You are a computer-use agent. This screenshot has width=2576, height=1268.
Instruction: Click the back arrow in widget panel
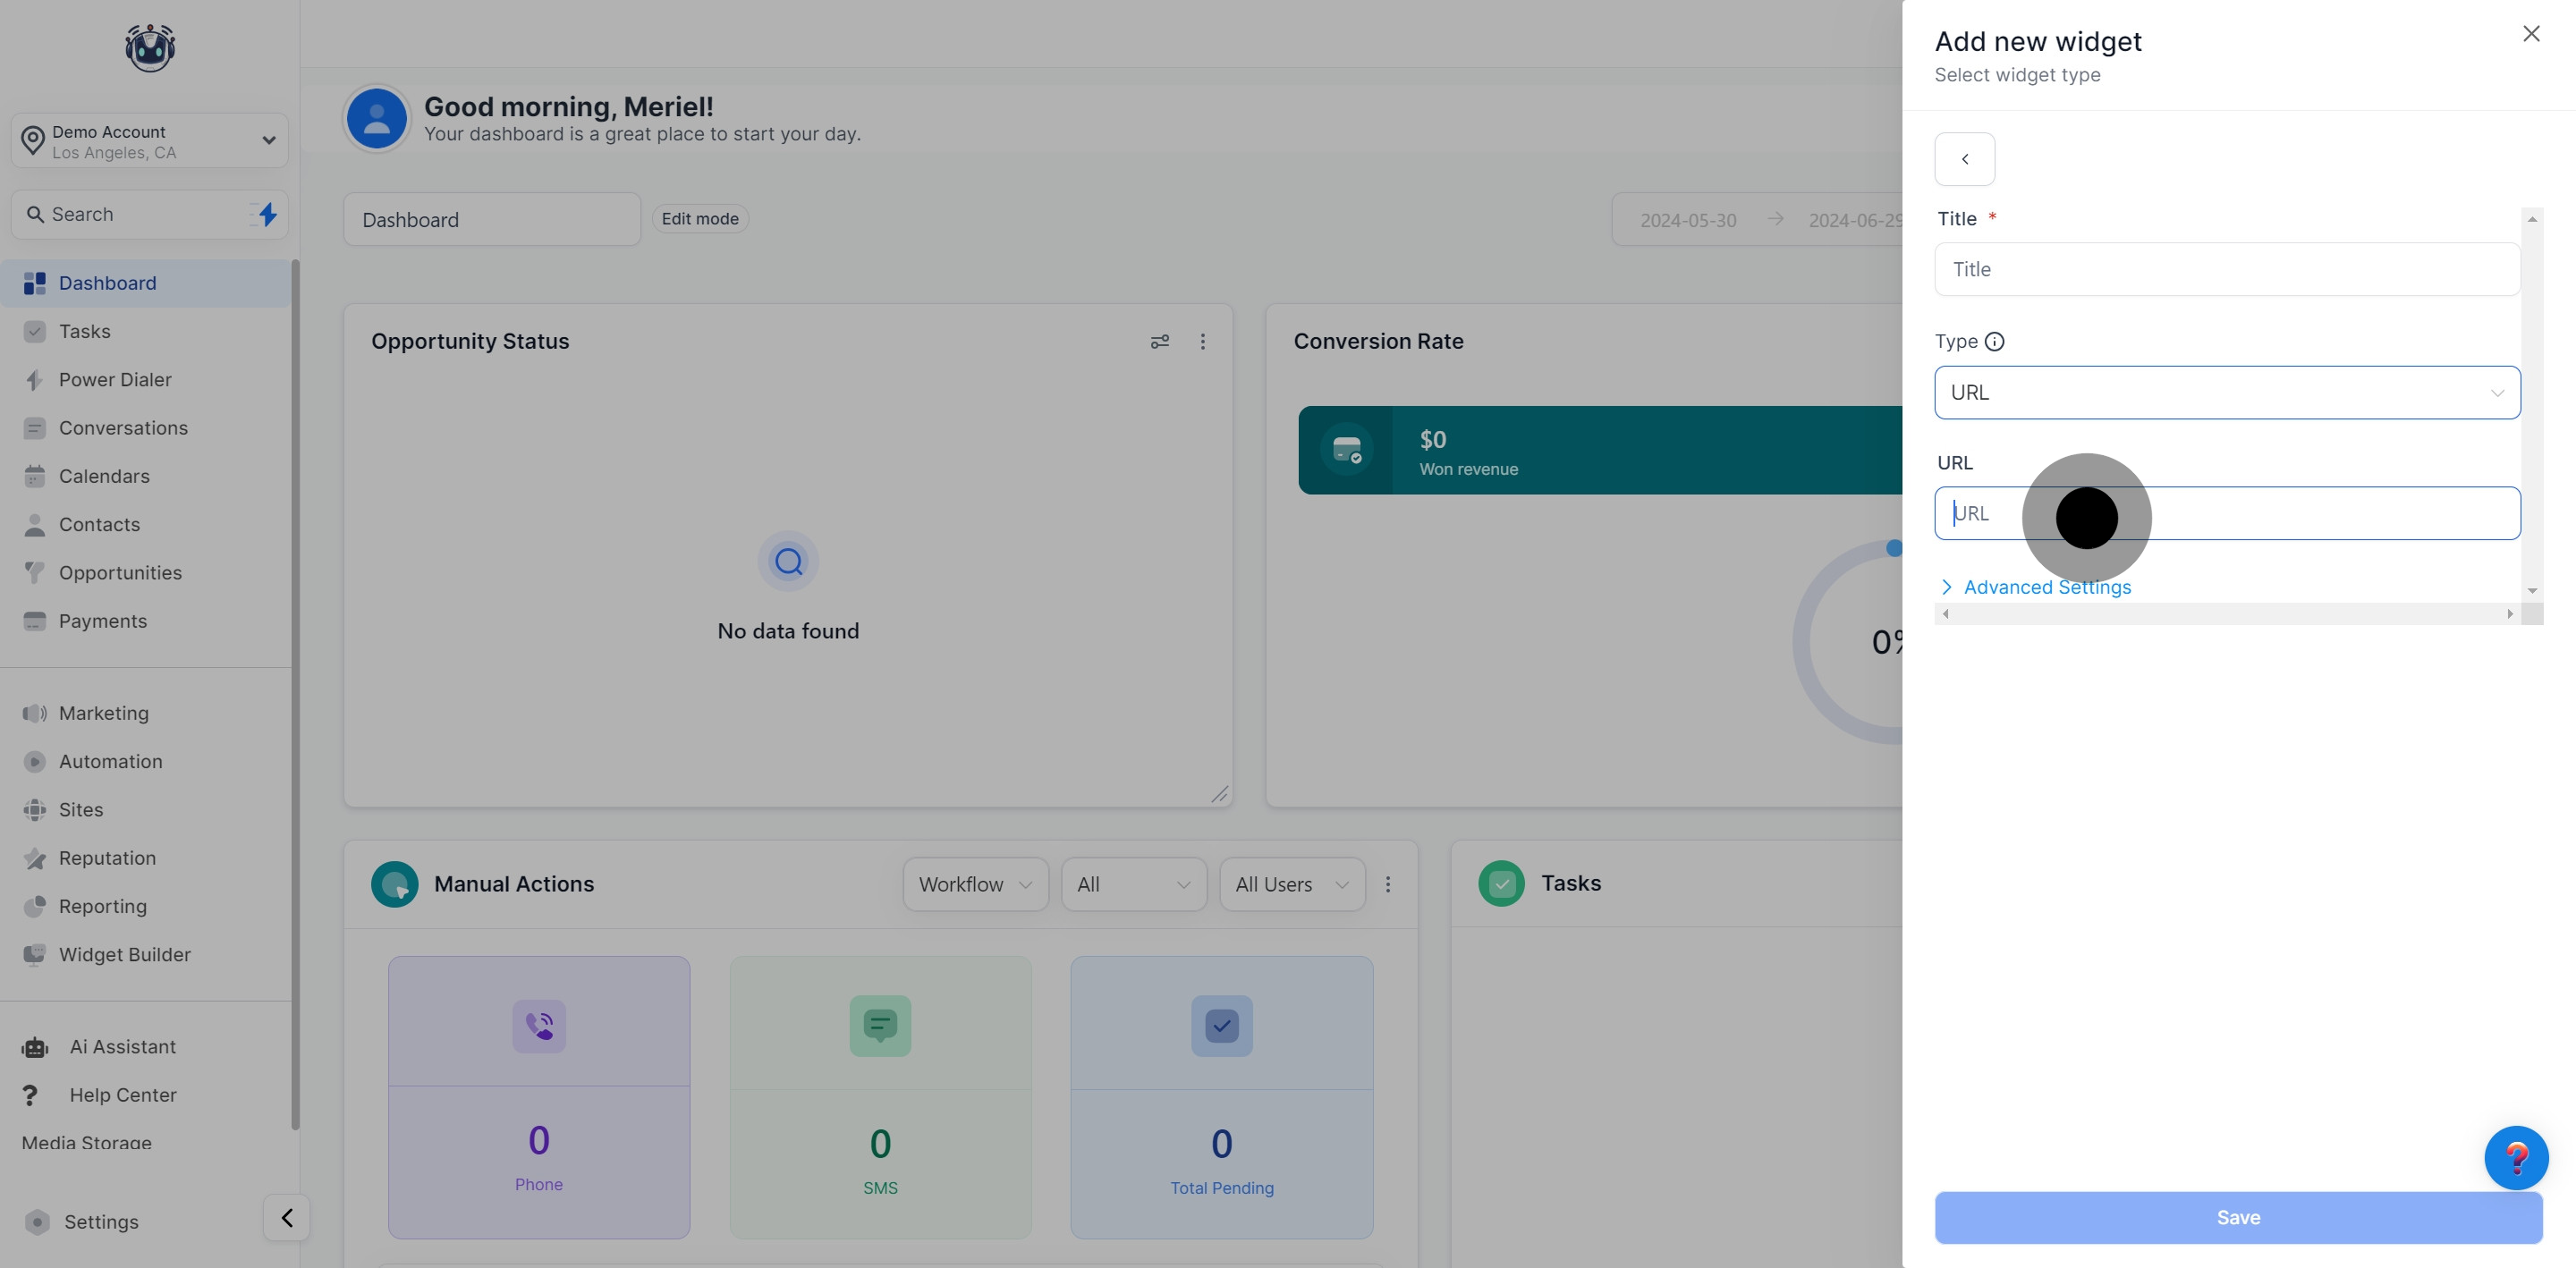tap(1964, 159)
